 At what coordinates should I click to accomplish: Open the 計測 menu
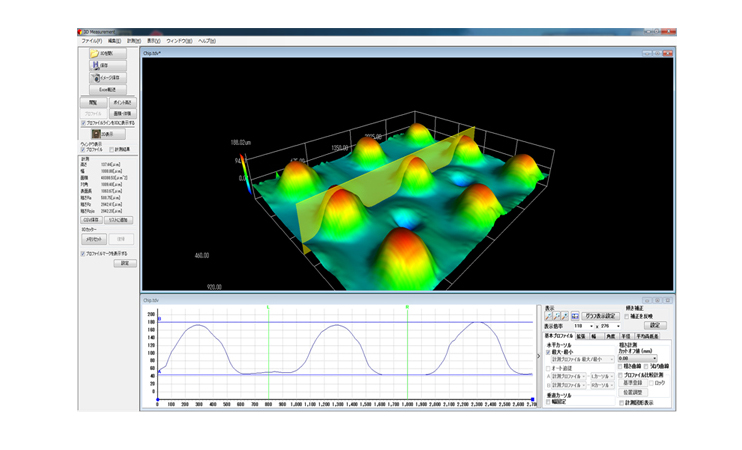pyautogui.click(x=134, y=41)
